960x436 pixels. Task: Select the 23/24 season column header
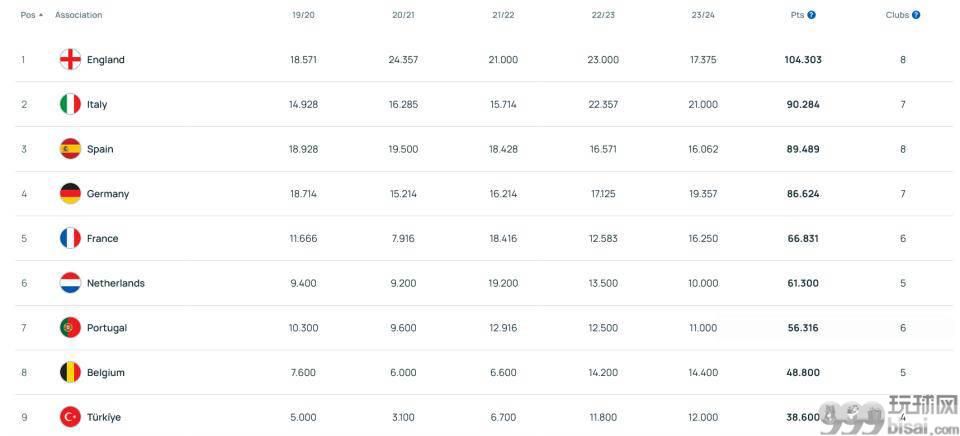coord(703,15)
